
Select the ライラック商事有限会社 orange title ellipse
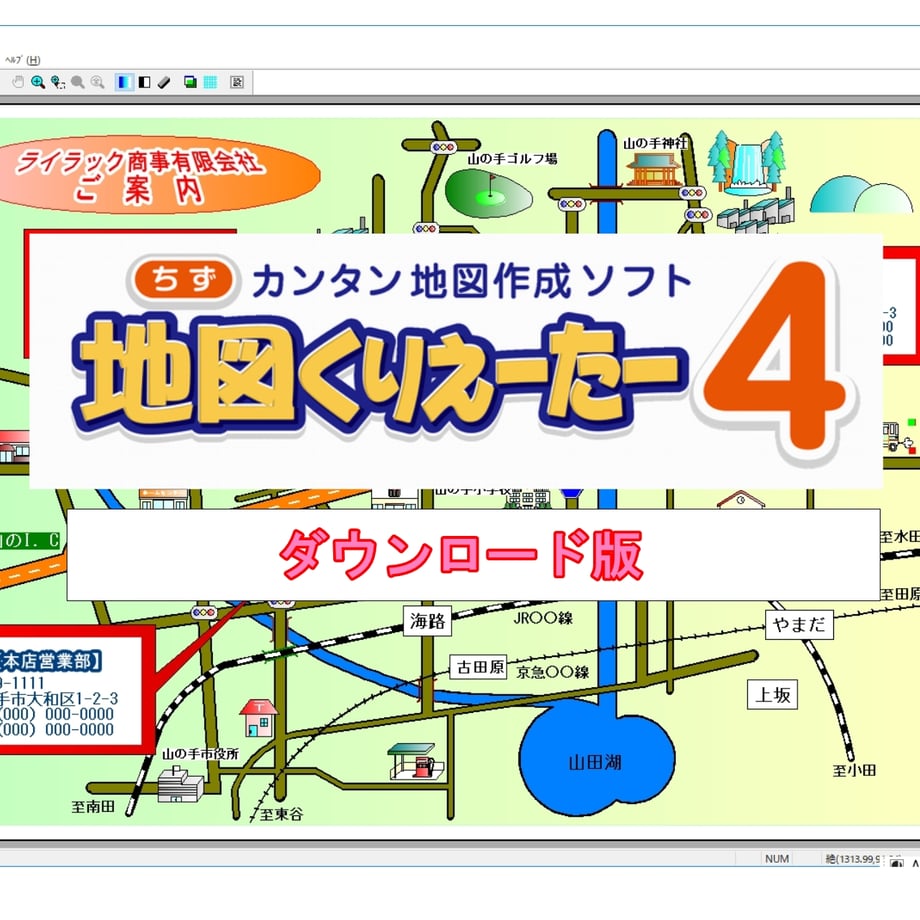[x=157, y=174]
